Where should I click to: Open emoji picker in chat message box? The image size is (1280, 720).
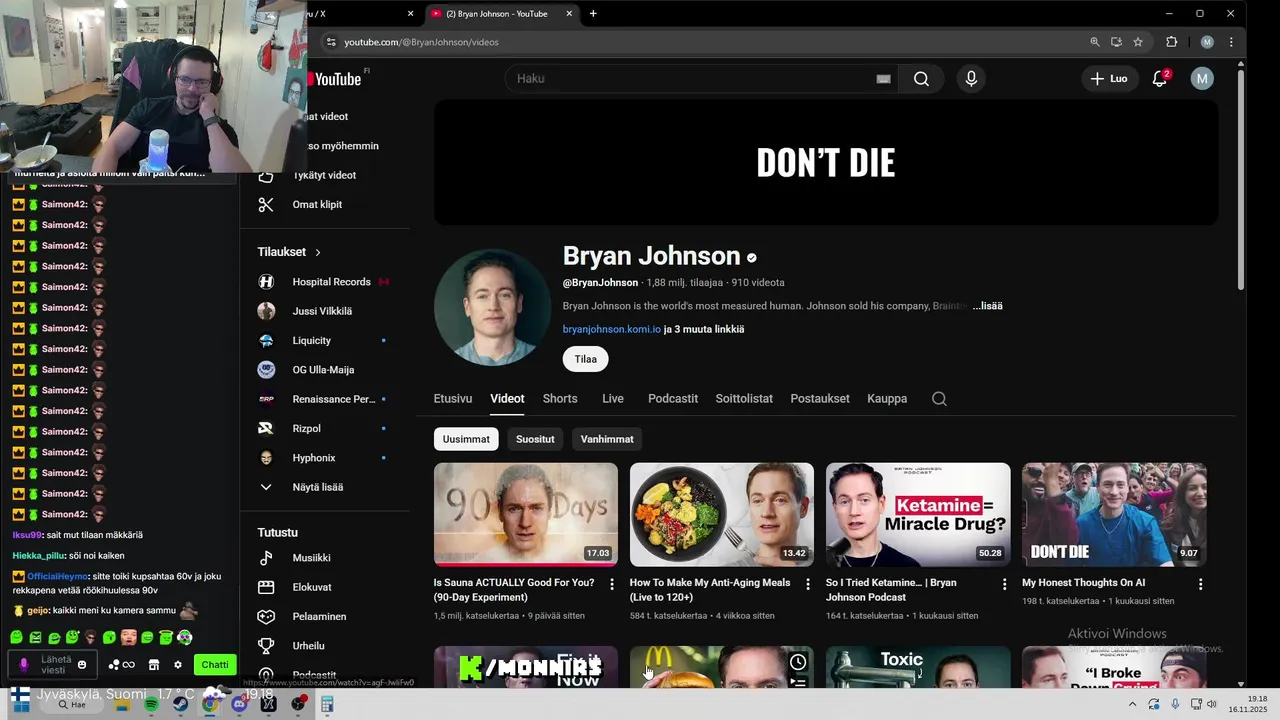[82, 665]
